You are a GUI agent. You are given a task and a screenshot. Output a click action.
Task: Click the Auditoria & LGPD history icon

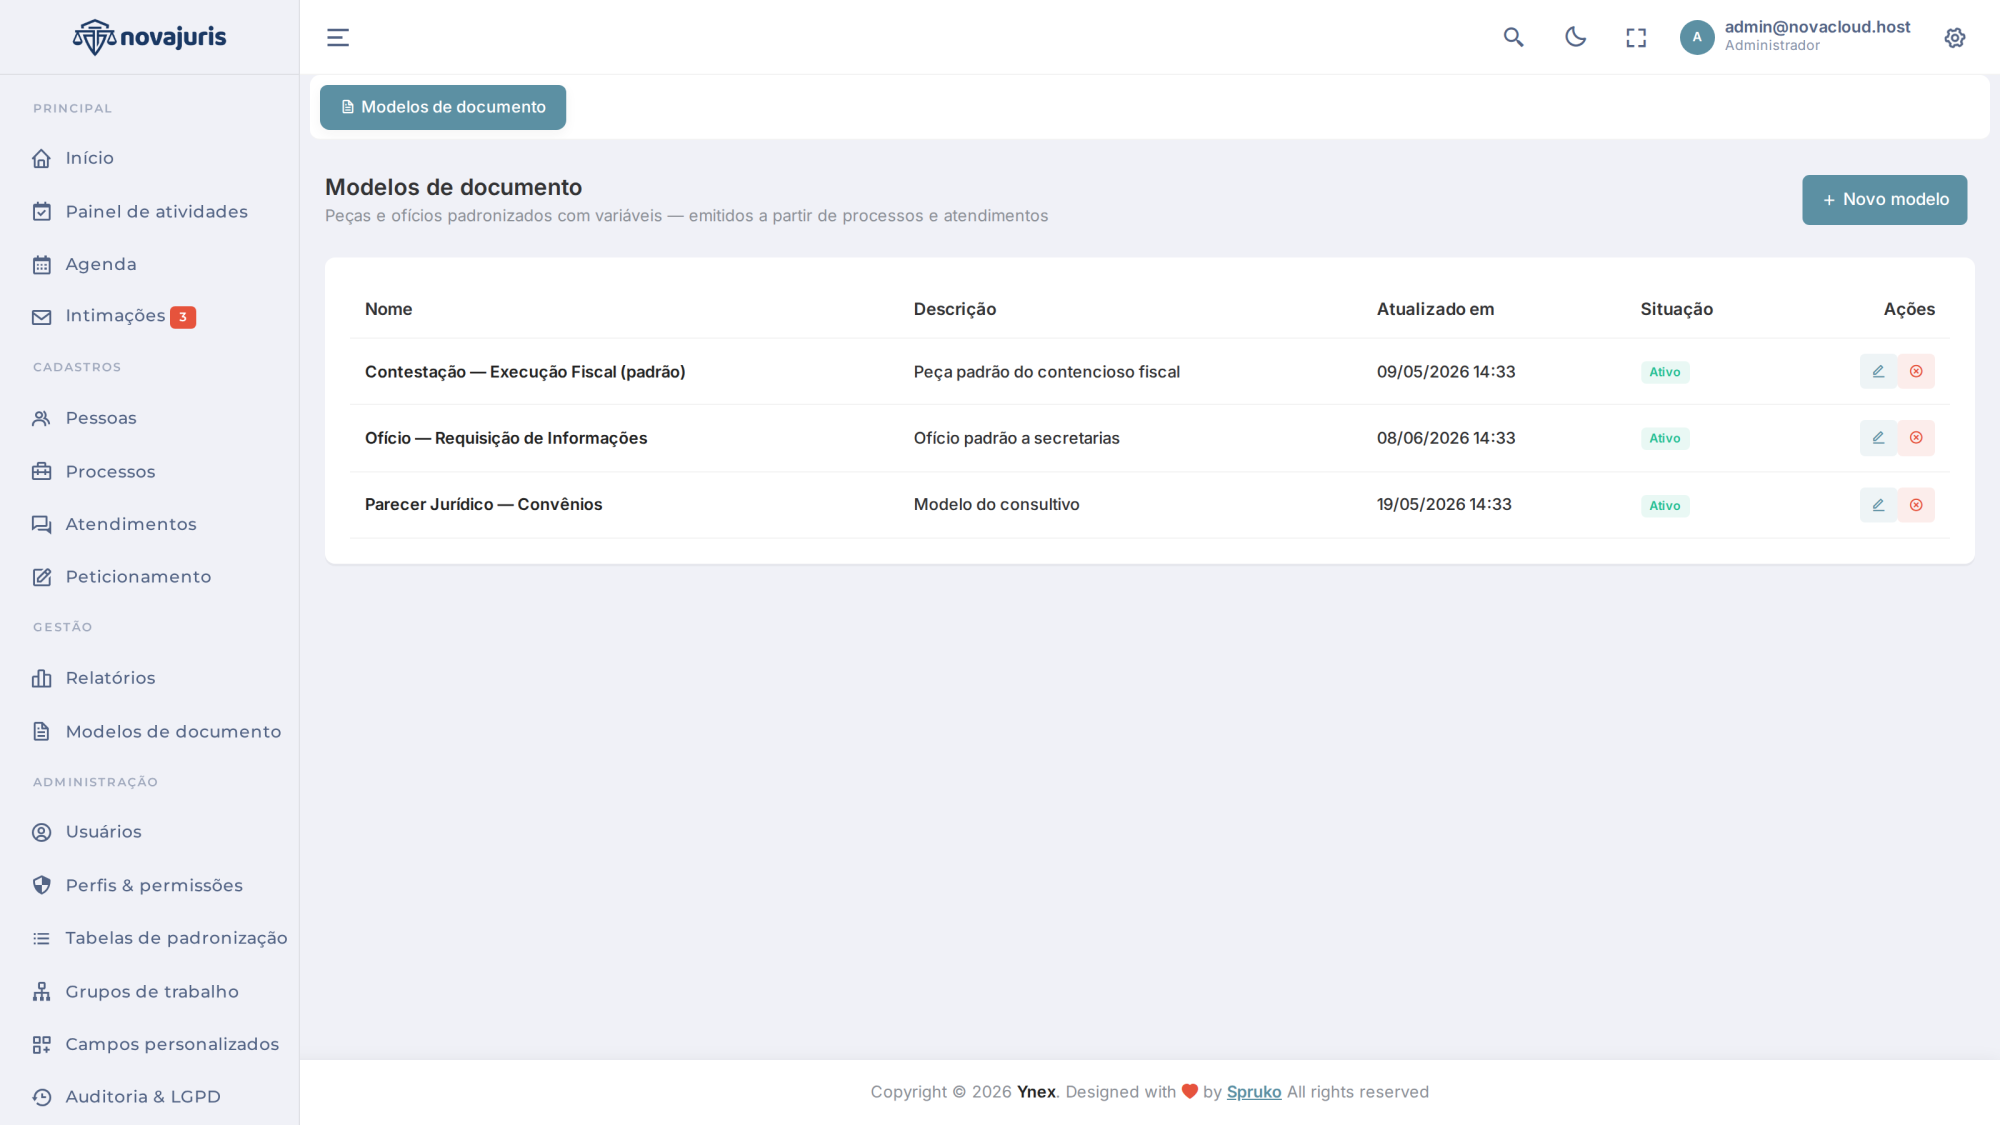(41, 1097)
